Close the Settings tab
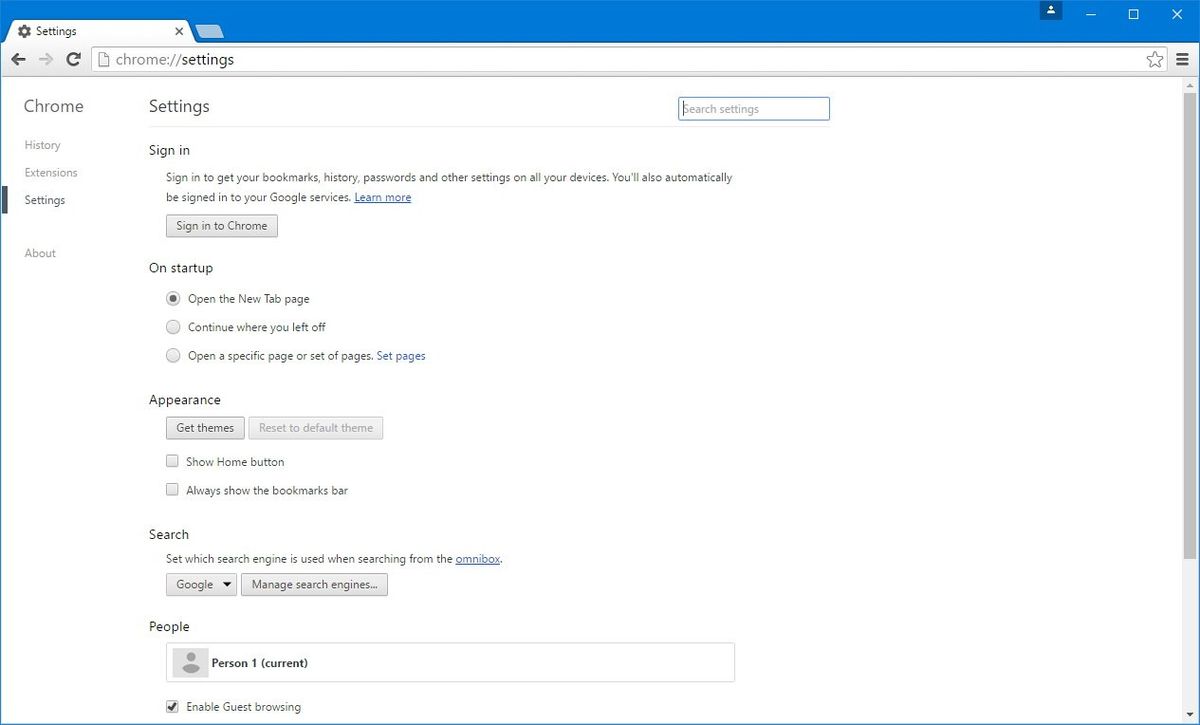This screenshot has height=725, width=1200. [180, 31]
